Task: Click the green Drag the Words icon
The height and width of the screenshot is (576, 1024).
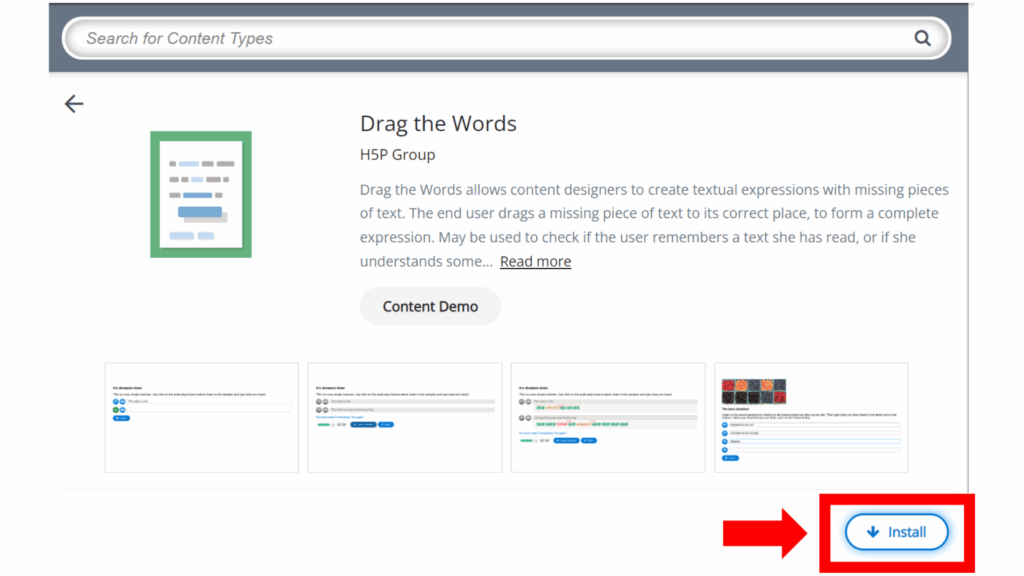Action: (201, 194)
